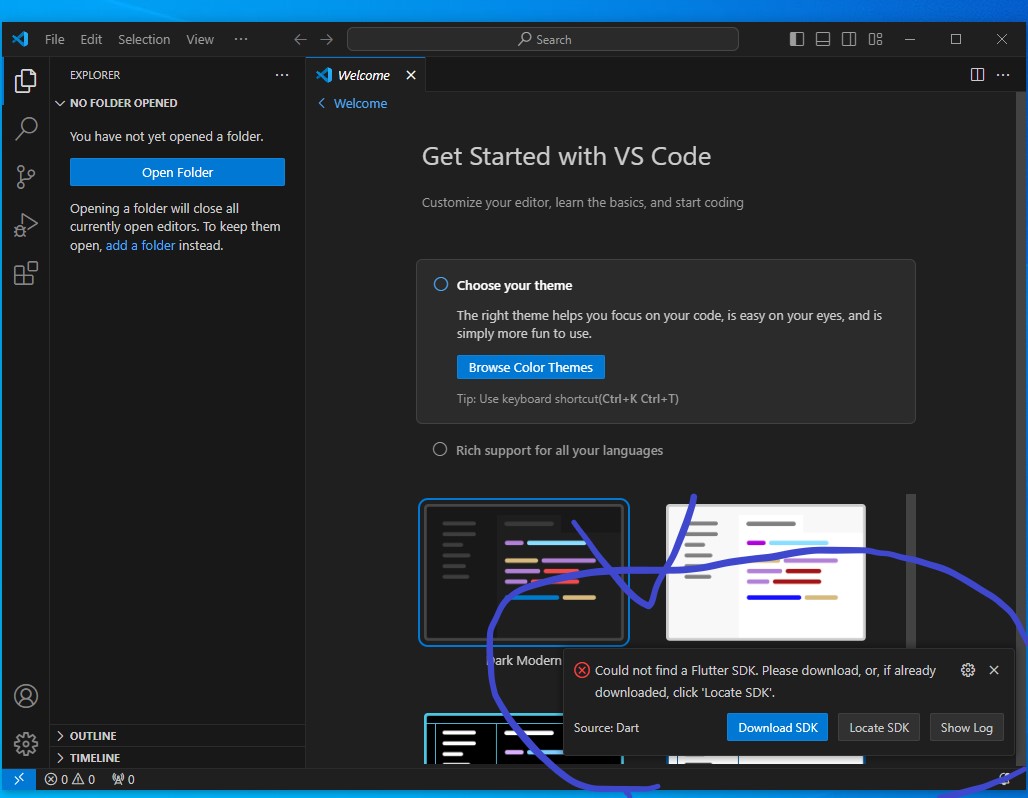
Task: Open the overflow menu ellipsis in menu bar
Action: pyautogui.click(x=241, y=39)
